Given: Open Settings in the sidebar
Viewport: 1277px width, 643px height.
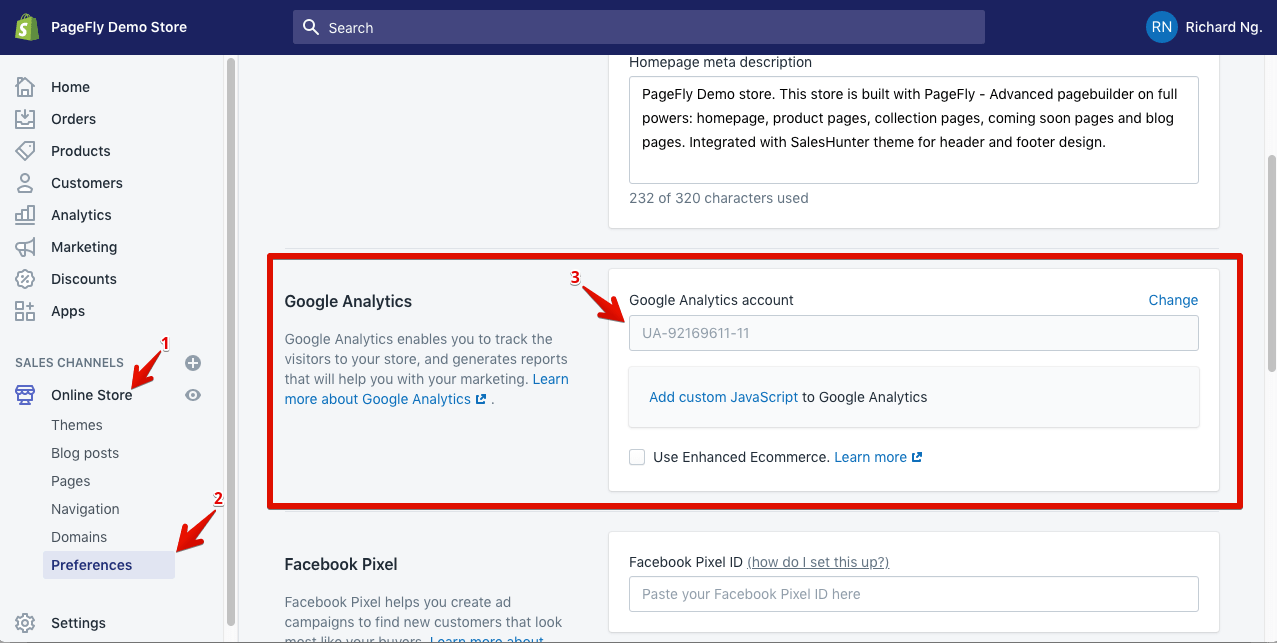Looking at the screenshot, I should pyautogui.click(x=79, y=623).
